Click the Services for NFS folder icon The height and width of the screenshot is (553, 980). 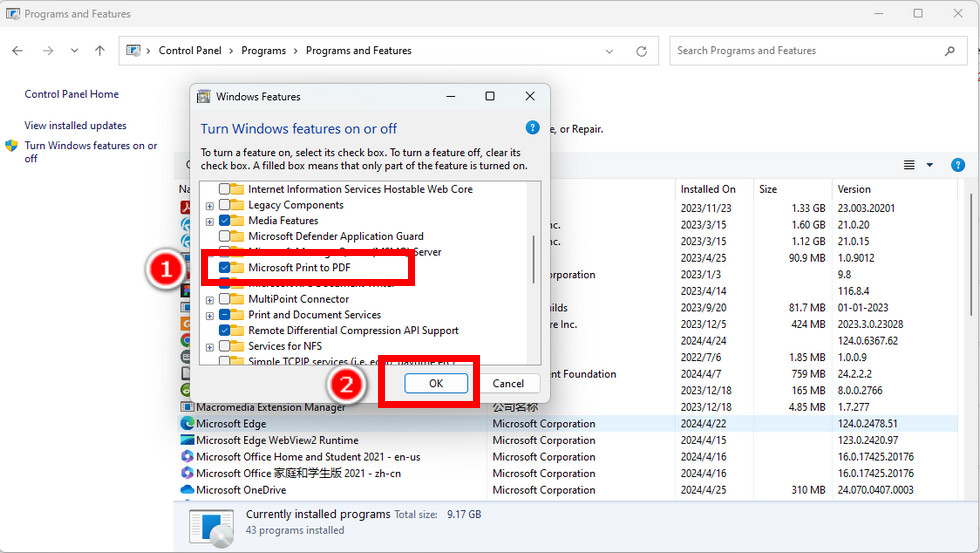(x=237, y=346)
